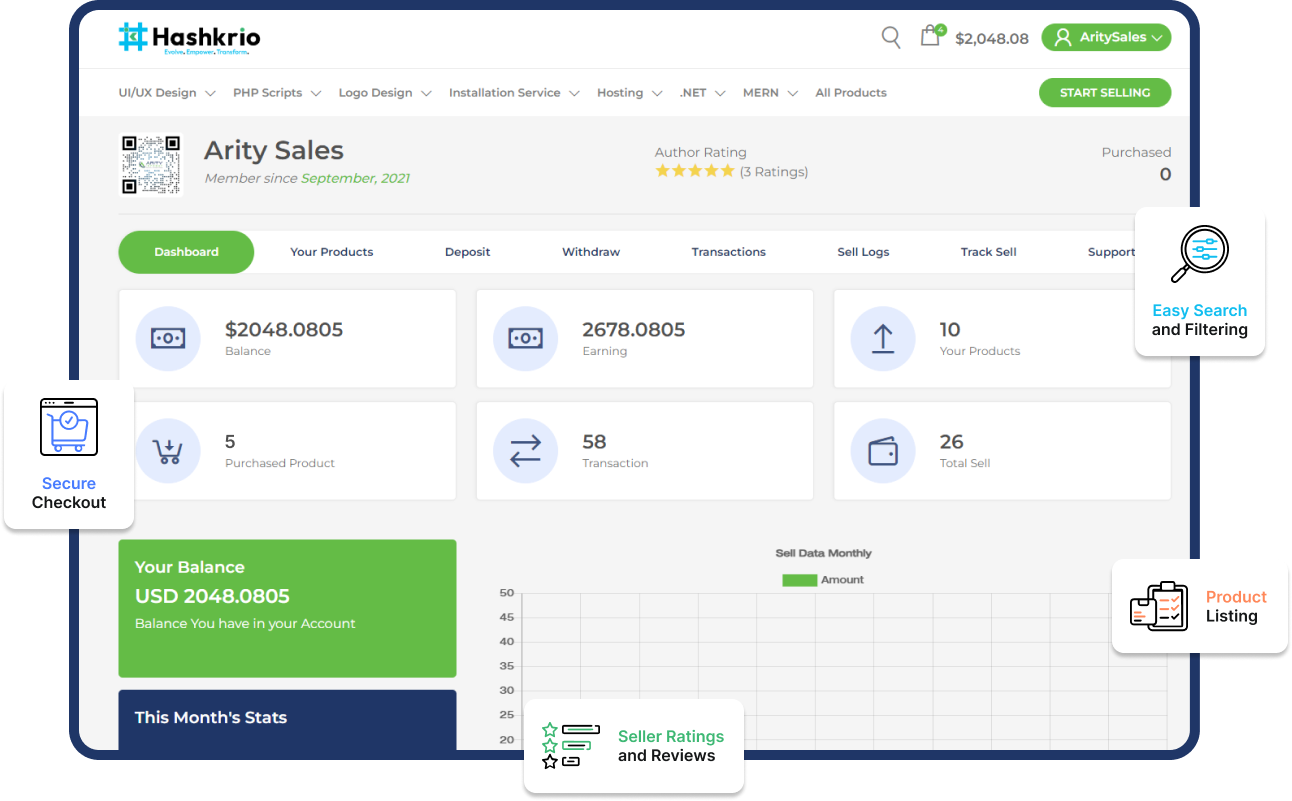Screen dimensions: 1292x801
Task: Click the Seller Ratings stars icon
Action: pos(570,746)
